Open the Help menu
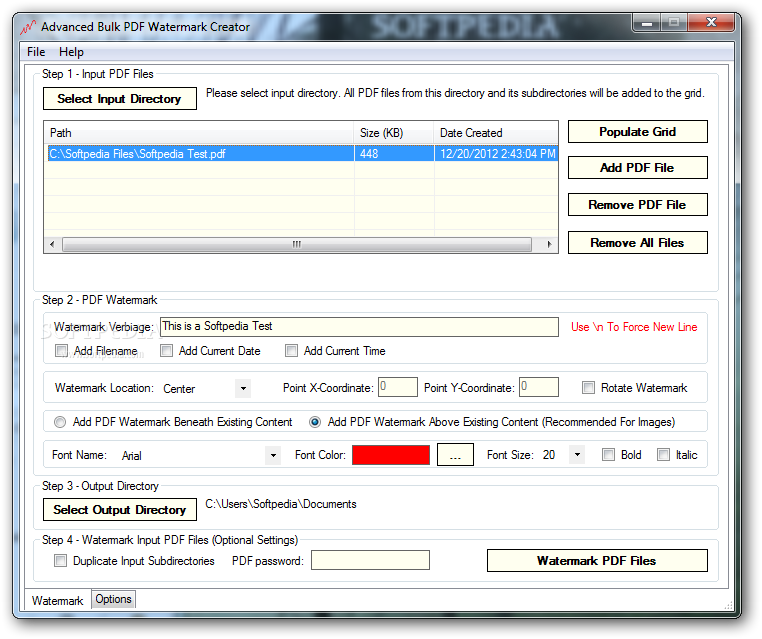762x639 pixels. pyautogui.click(x=71, y=52)
